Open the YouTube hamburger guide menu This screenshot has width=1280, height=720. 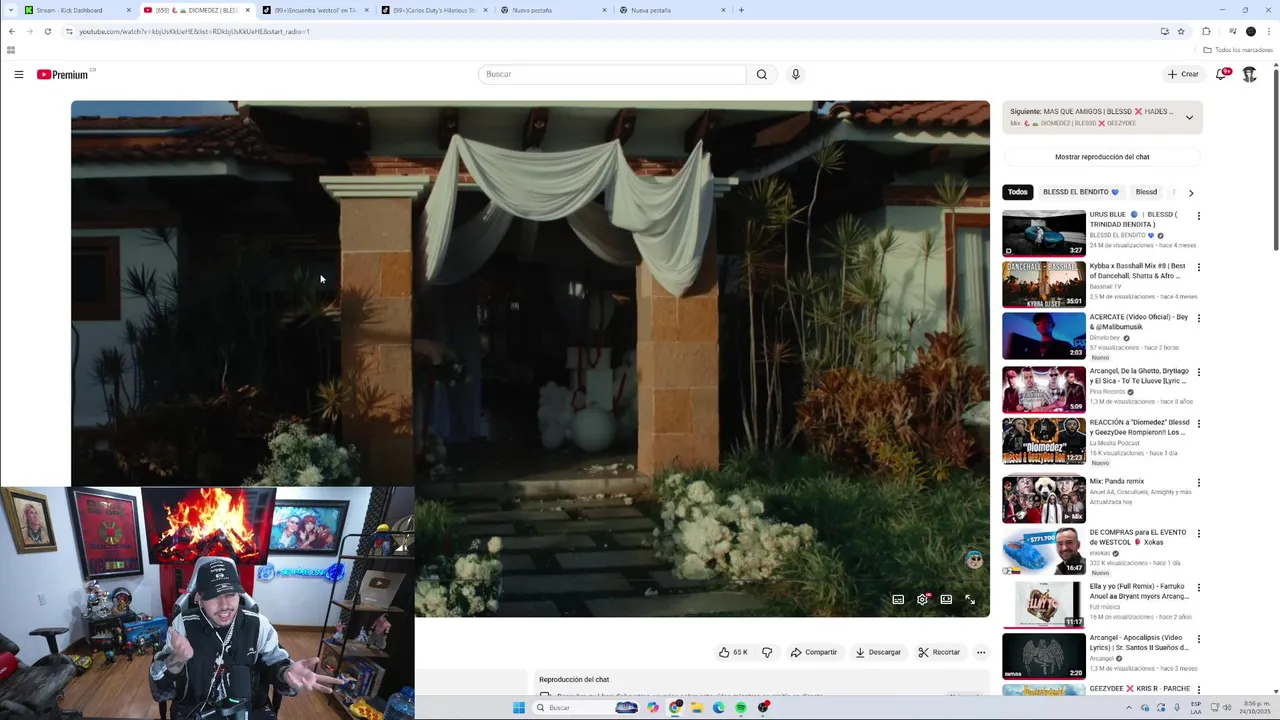[18, 74]
